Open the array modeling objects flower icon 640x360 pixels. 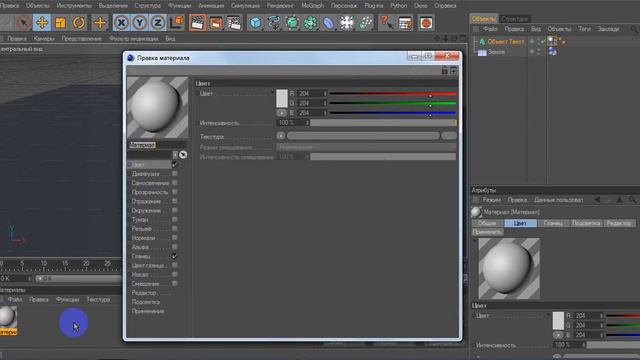[x=310, y=23]
